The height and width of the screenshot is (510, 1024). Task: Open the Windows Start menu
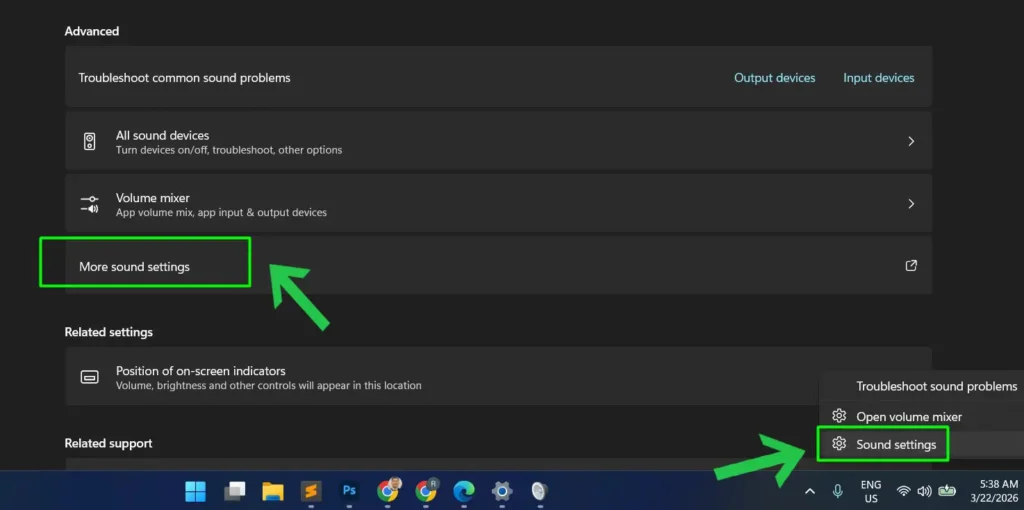[x=195, y=491]
